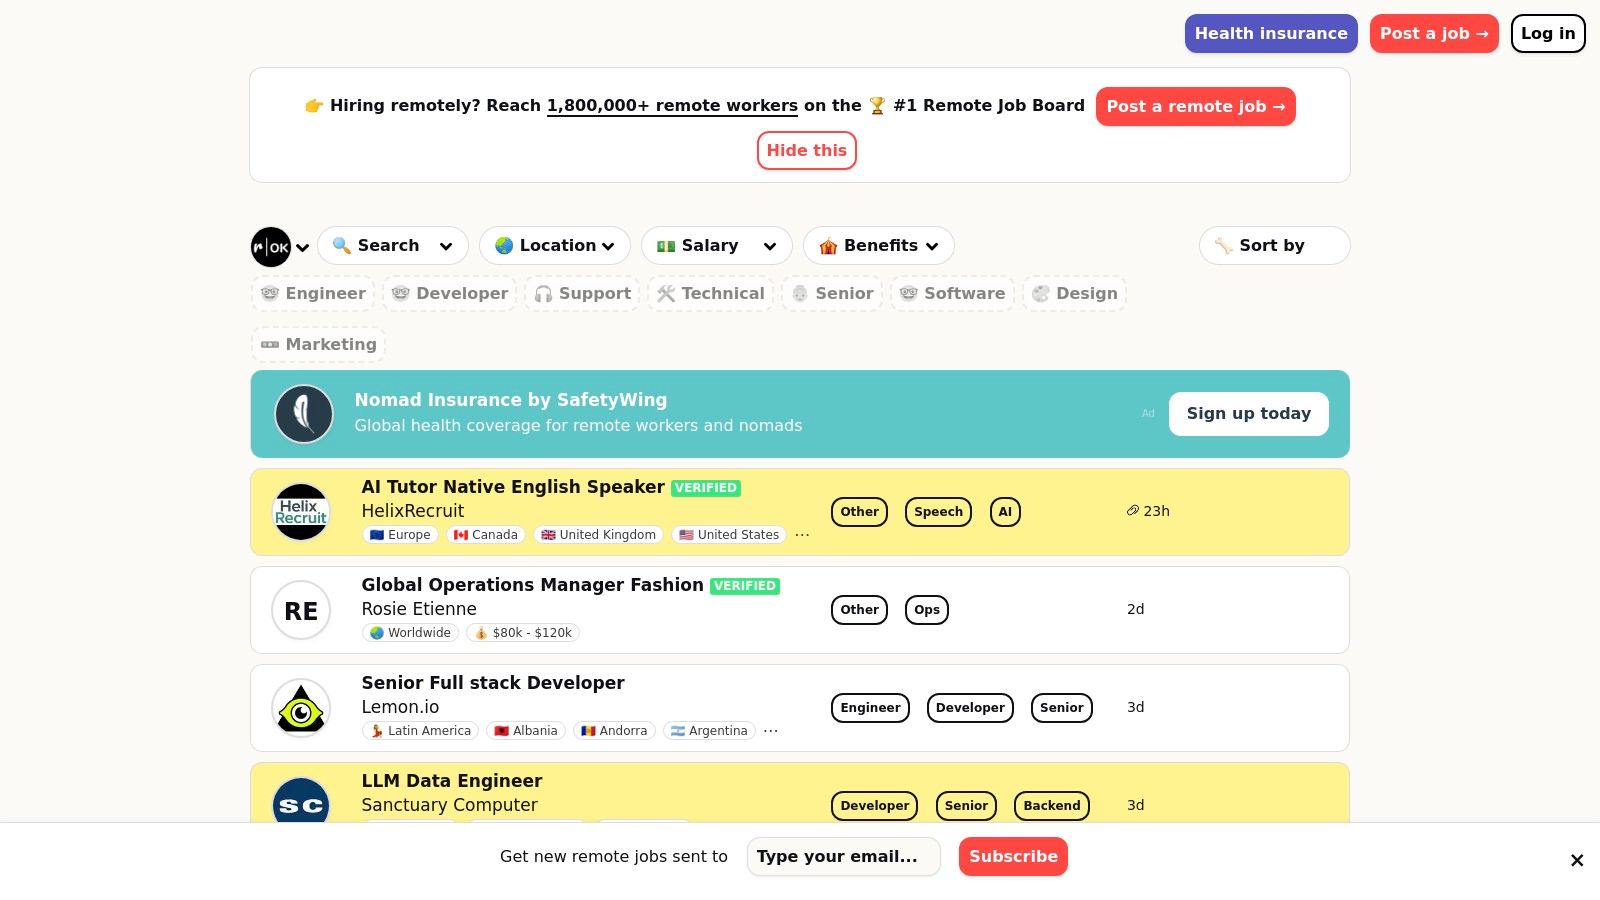Toggle the Marketing tag filter
This screenshot has width=1600, height=900.
click(x=318, y=345)
